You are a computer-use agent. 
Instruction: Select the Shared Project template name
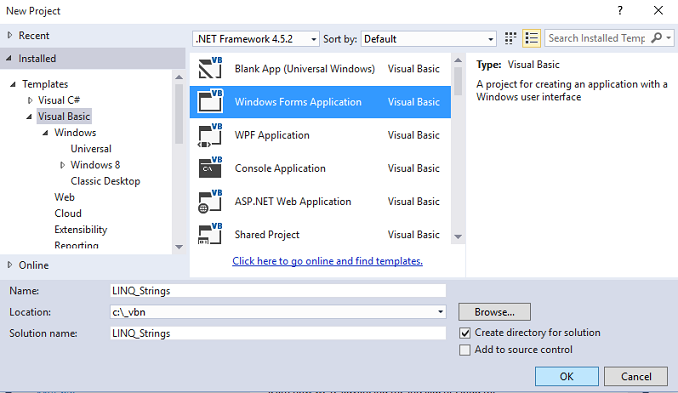coord(267,234)
